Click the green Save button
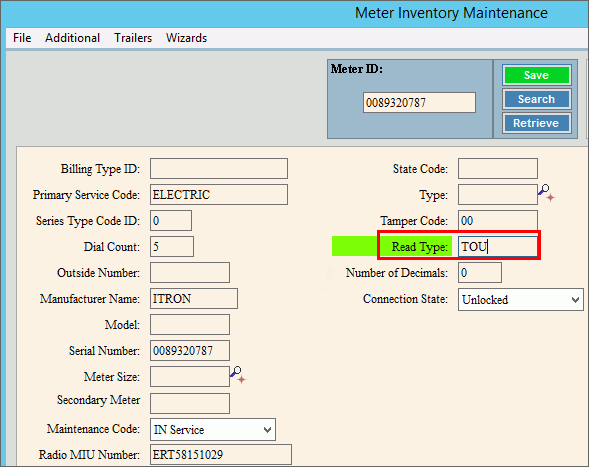 [x=537, y=75]
